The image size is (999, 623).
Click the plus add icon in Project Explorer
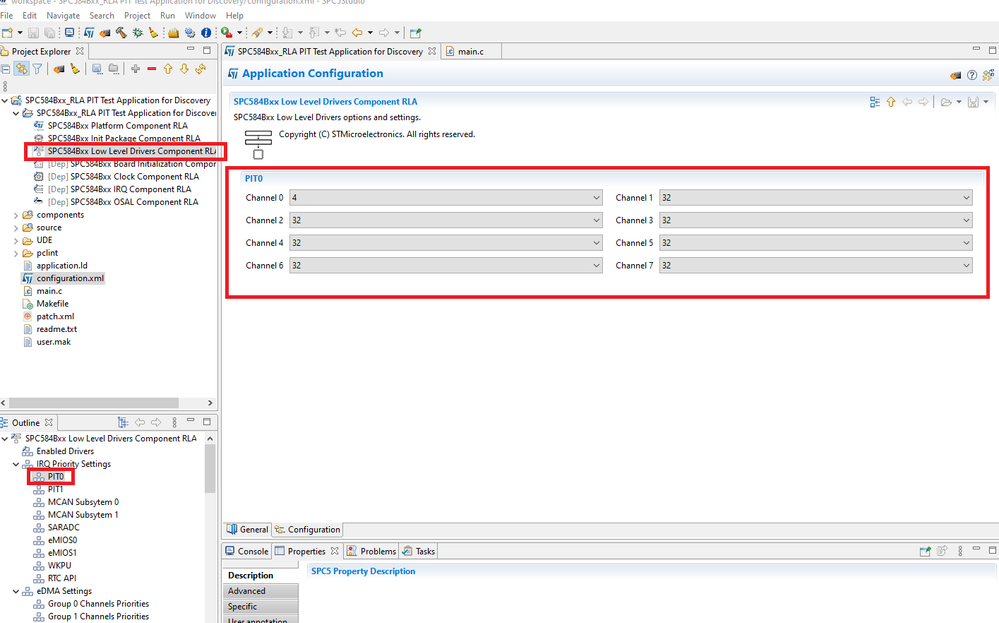point(135,69)
